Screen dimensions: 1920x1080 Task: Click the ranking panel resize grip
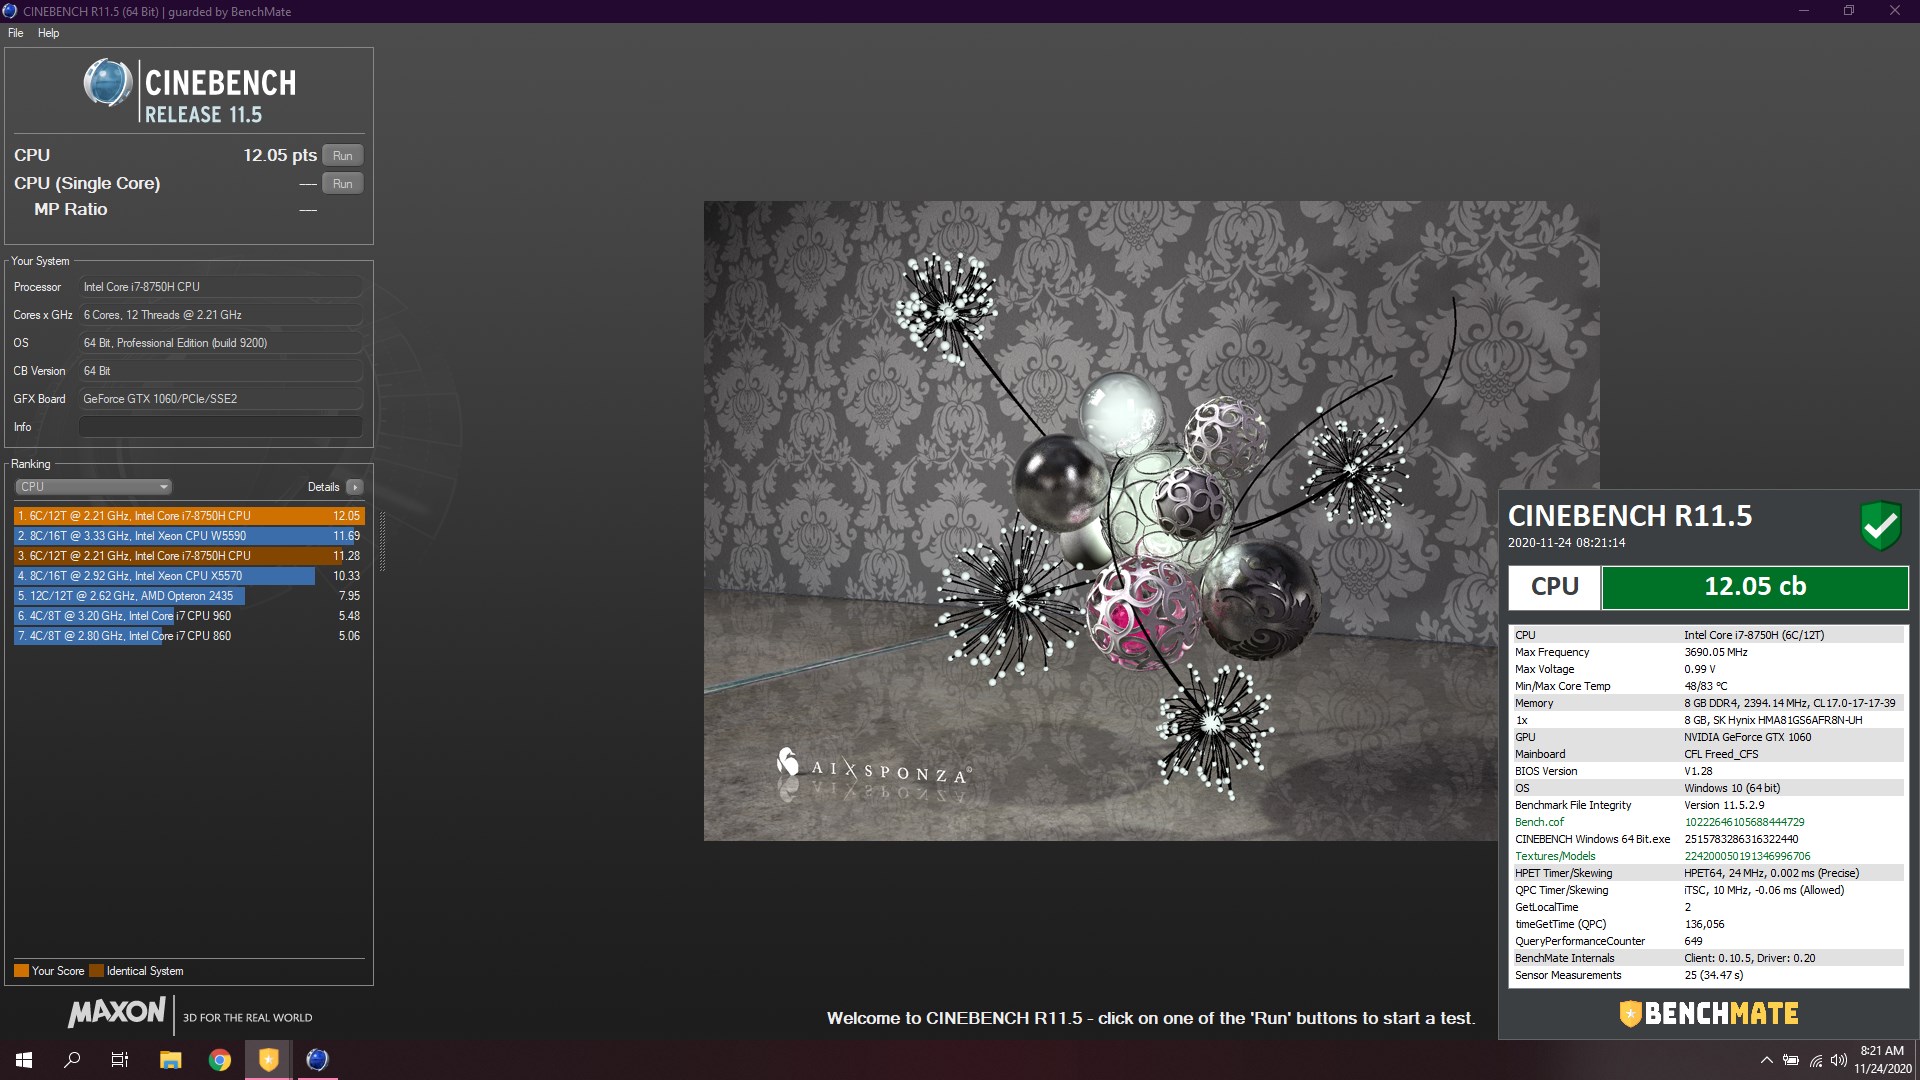[382, 541]
